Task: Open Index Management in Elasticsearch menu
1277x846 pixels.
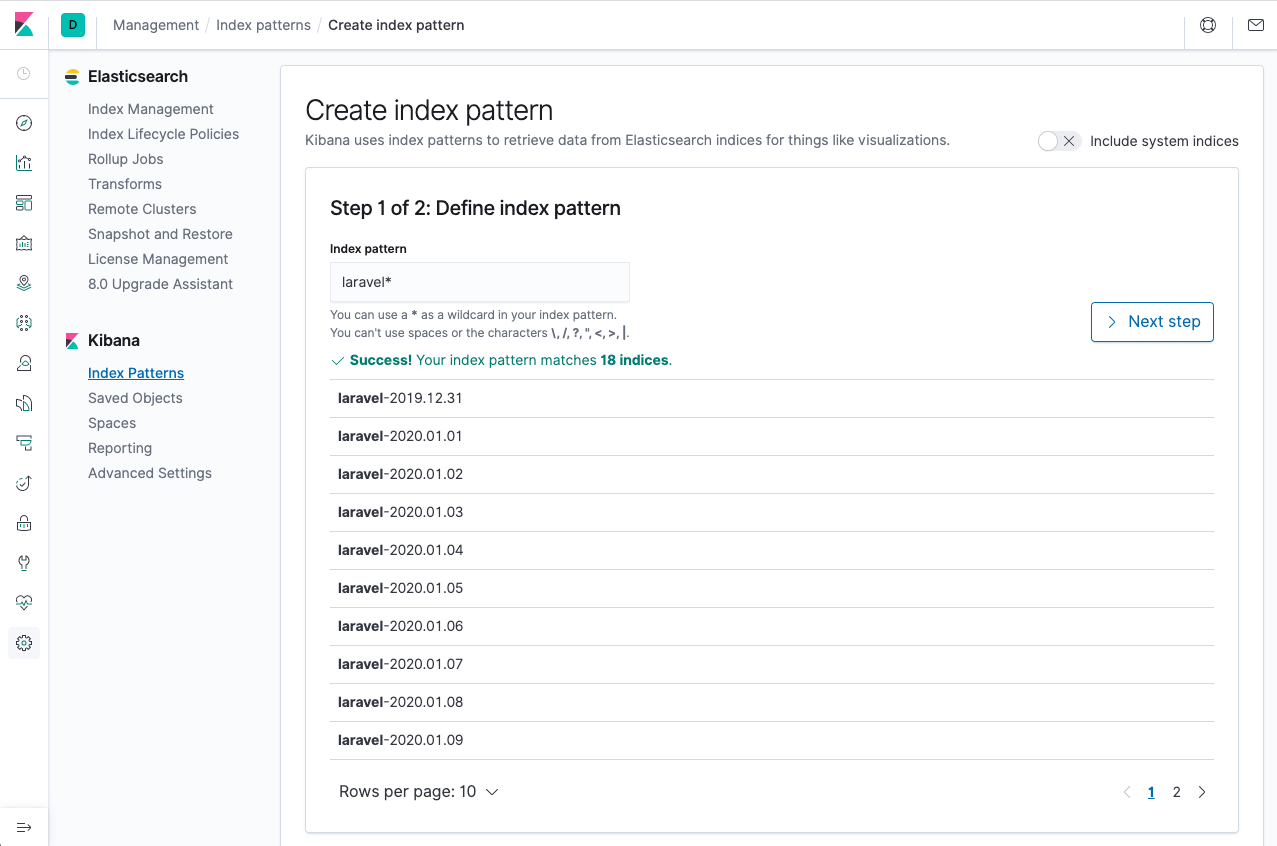Action: tap(151, 109)
